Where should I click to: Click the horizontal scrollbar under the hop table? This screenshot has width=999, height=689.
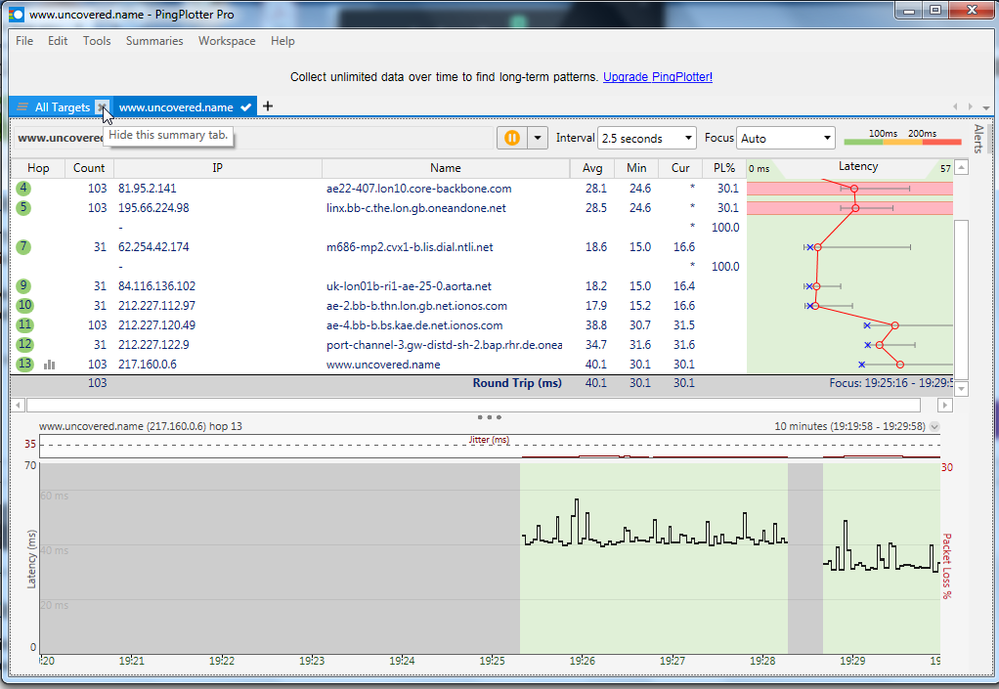[x=480, y=404]
